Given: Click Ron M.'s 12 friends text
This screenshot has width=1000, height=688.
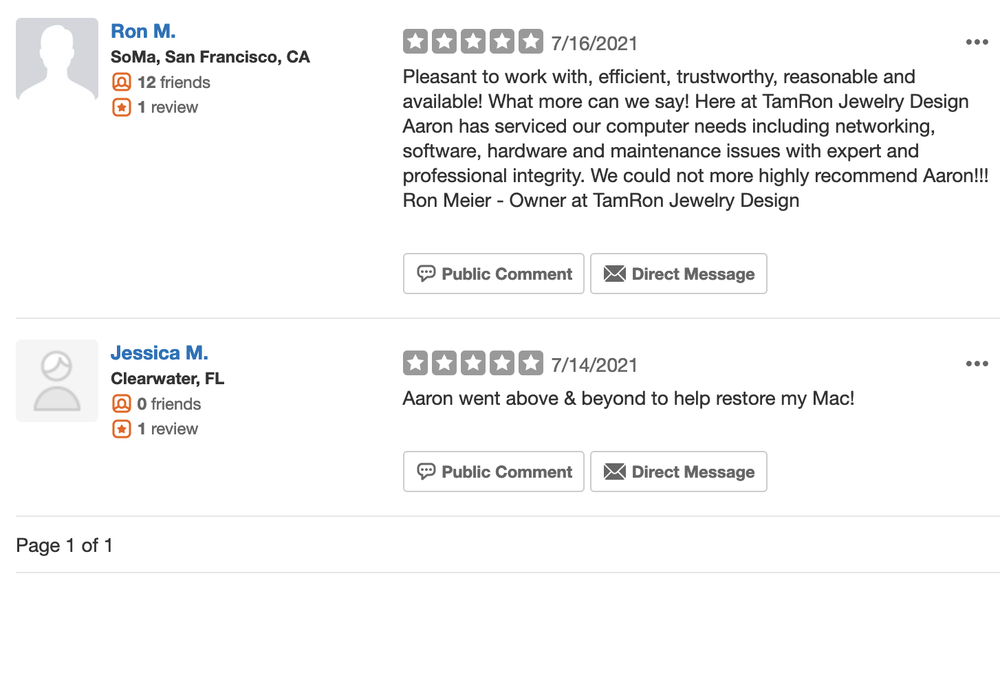Looking at the screenshot, I should (x=173, y=82).
